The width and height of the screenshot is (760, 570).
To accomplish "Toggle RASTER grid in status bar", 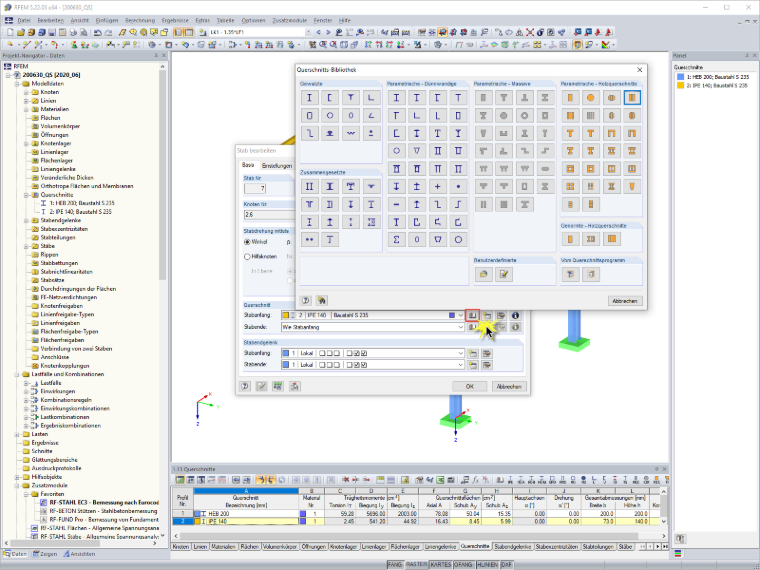I will pyautogui.click(x=416, y=565).
